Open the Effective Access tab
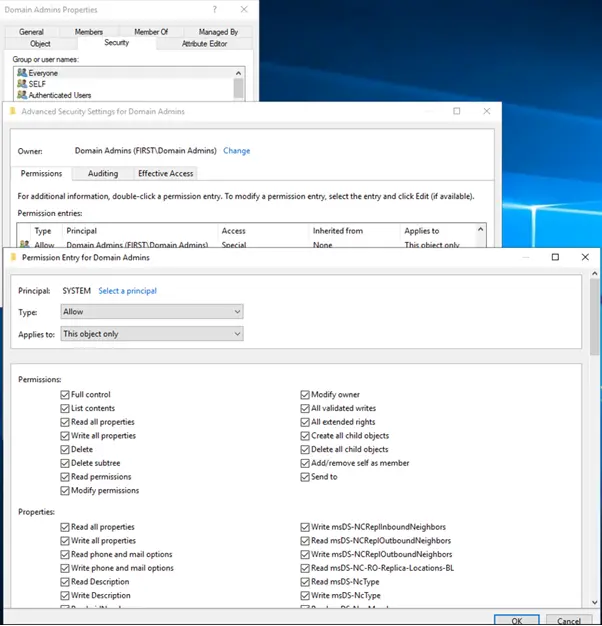This screenshot has width=602, height=626. click(165, 173)
